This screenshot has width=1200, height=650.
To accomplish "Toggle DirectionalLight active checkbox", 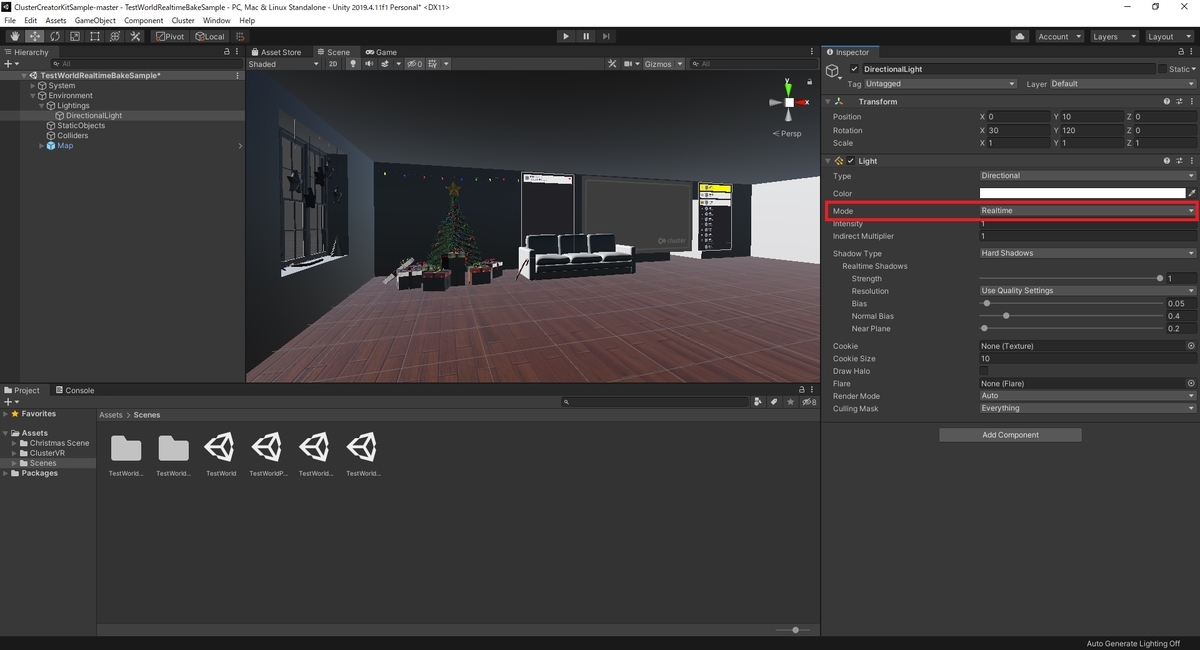I will point(854,69).
